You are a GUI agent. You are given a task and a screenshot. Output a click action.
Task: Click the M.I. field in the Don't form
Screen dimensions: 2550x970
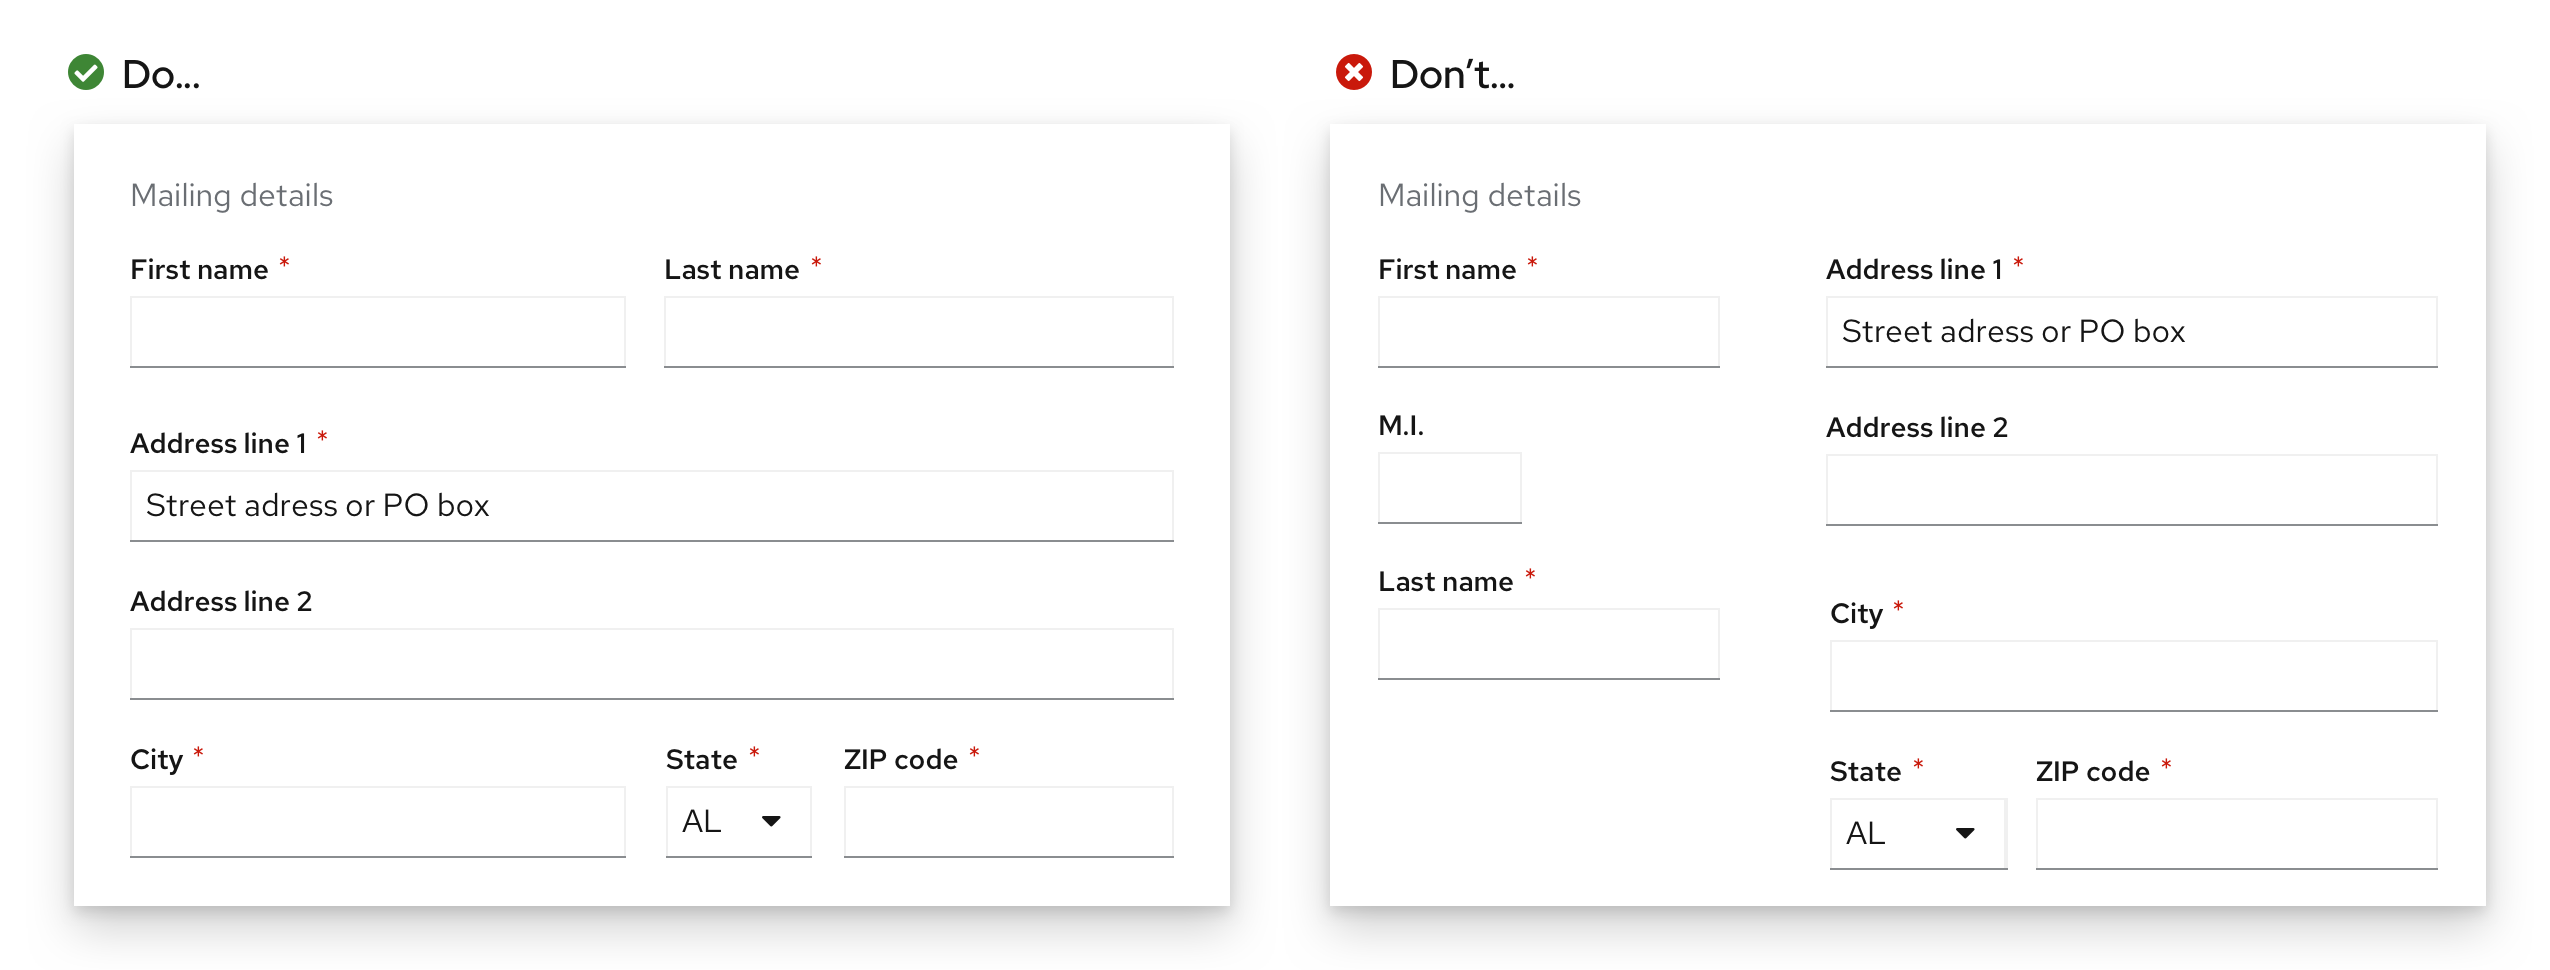coord(1449,488)
